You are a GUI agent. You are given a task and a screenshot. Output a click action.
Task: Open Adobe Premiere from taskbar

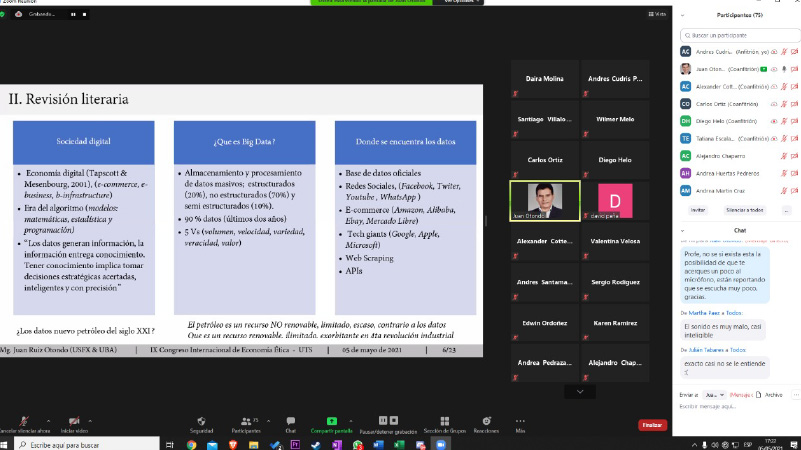[295, 445]
